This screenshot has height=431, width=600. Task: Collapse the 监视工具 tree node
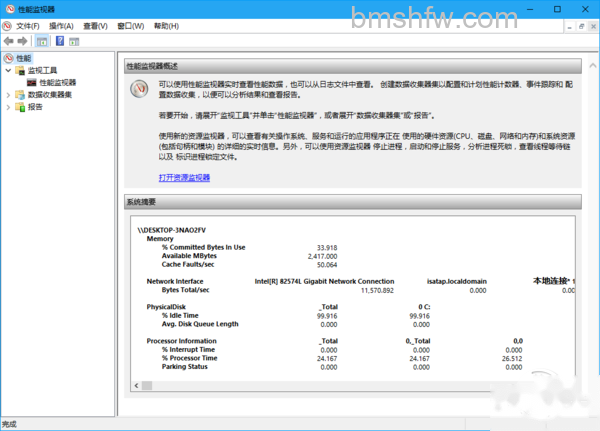click(8, 70)
